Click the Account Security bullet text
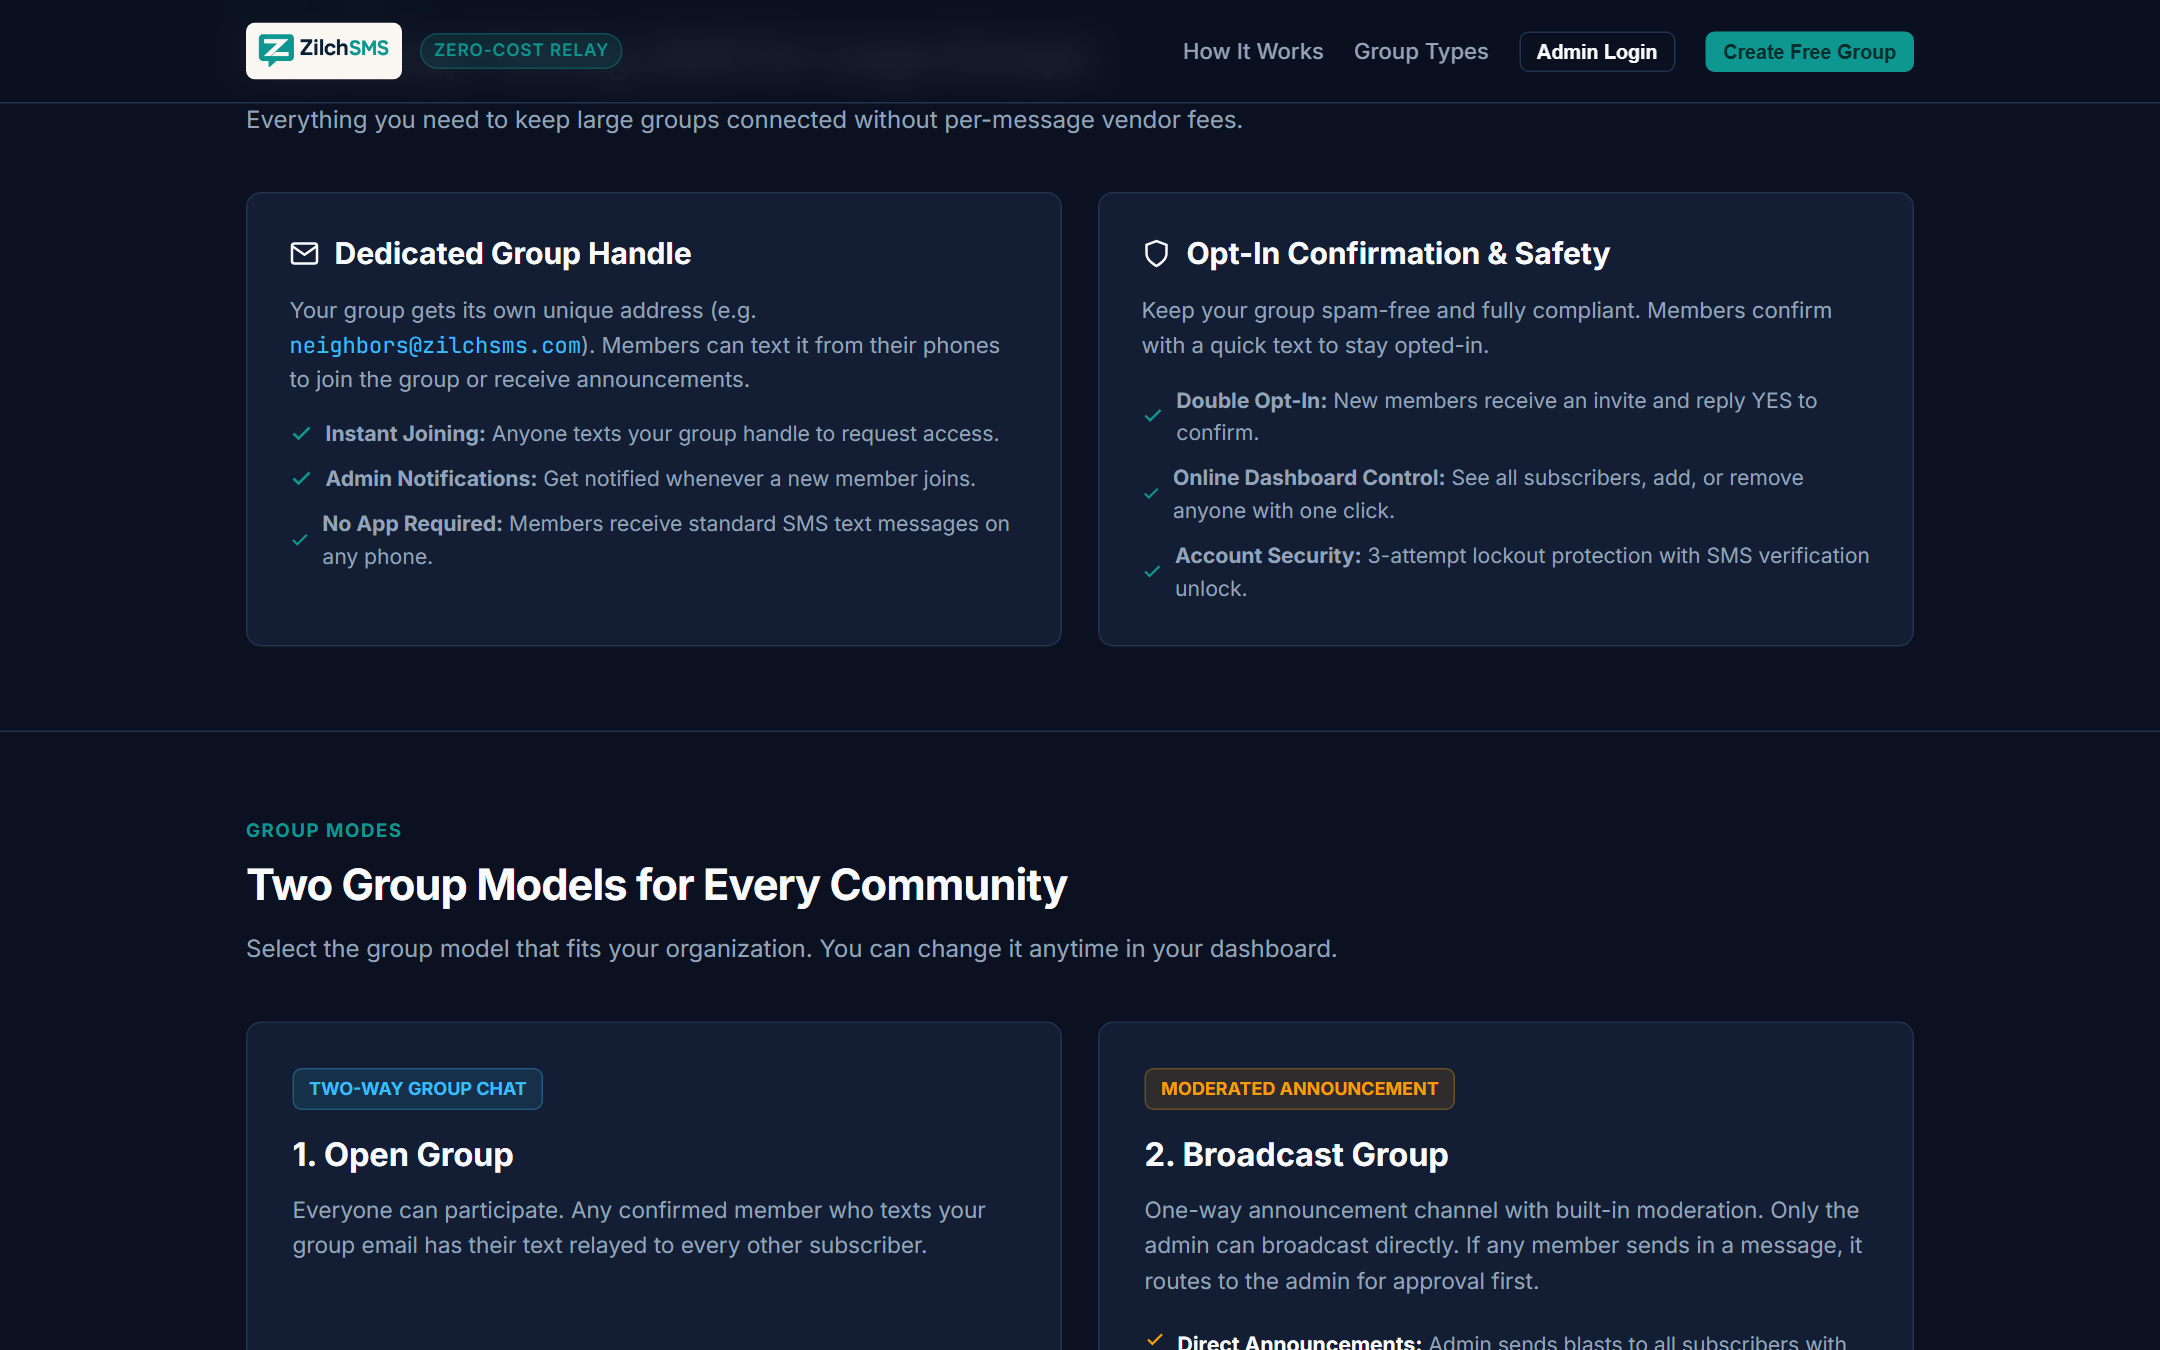2160x1350 pixels. point(1522,572)
